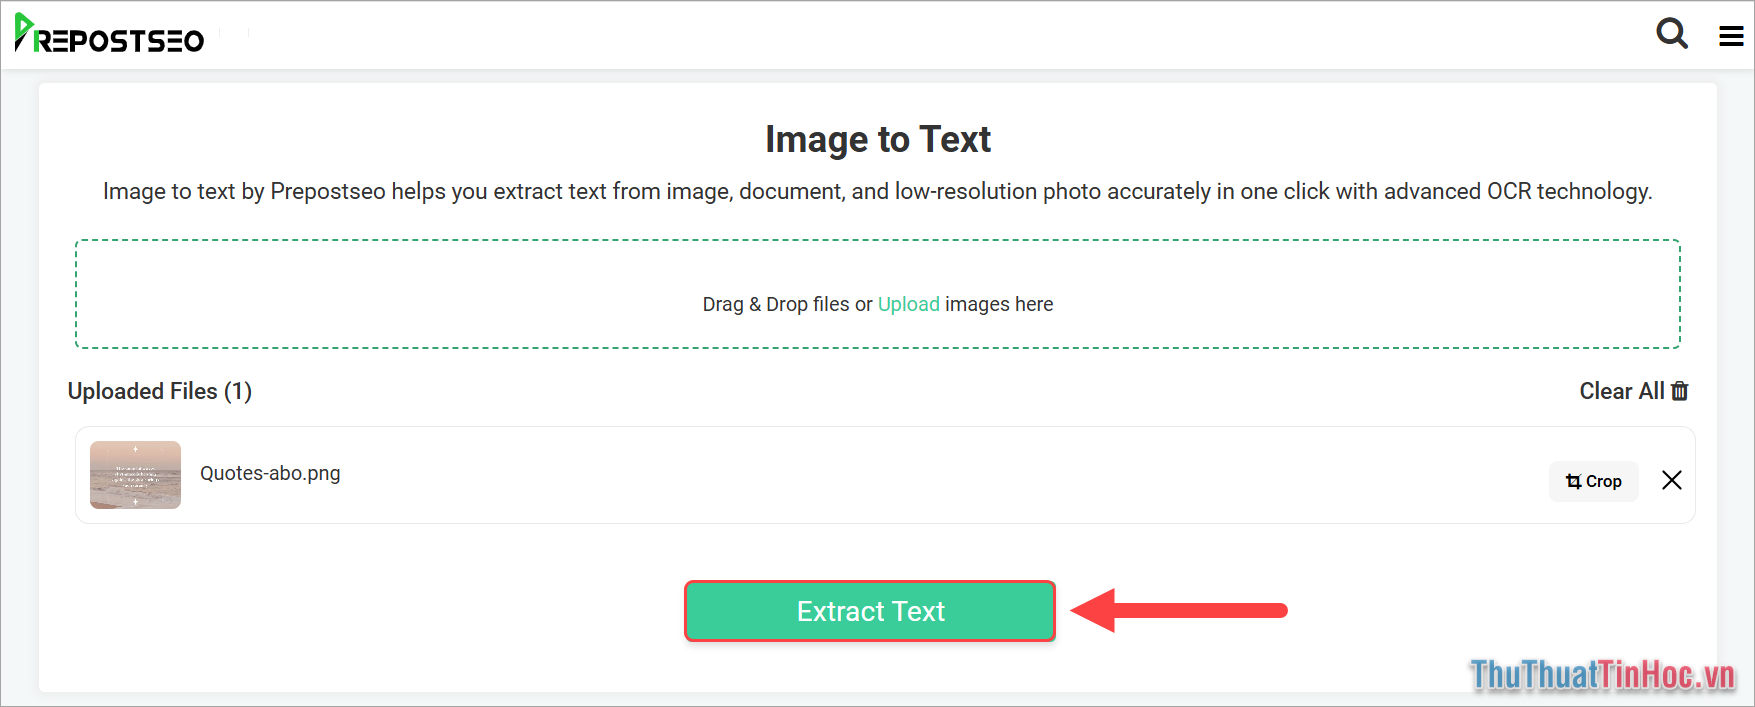Click the Image to Text heading
1755x707 pixels.
[877, 139]
